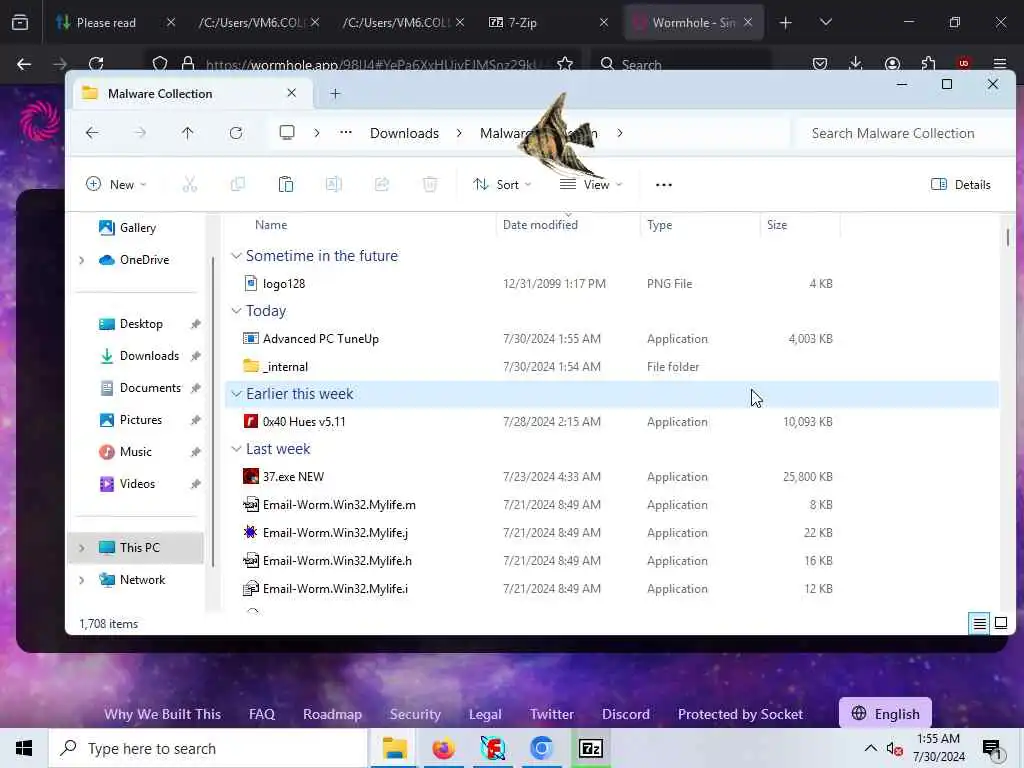Screen dimensions: 1024x768
Task: Open Downloads in quick access
Action: click(x=150, y=356)
